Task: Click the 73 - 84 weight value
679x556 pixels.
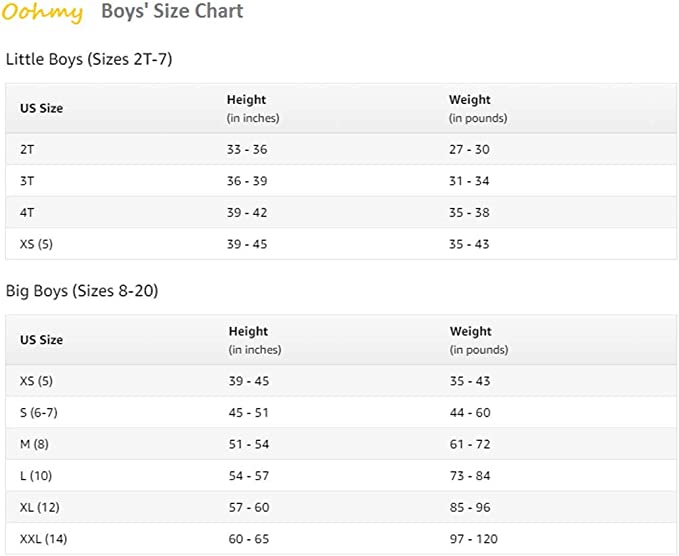Action: click(x=470, y=476)
